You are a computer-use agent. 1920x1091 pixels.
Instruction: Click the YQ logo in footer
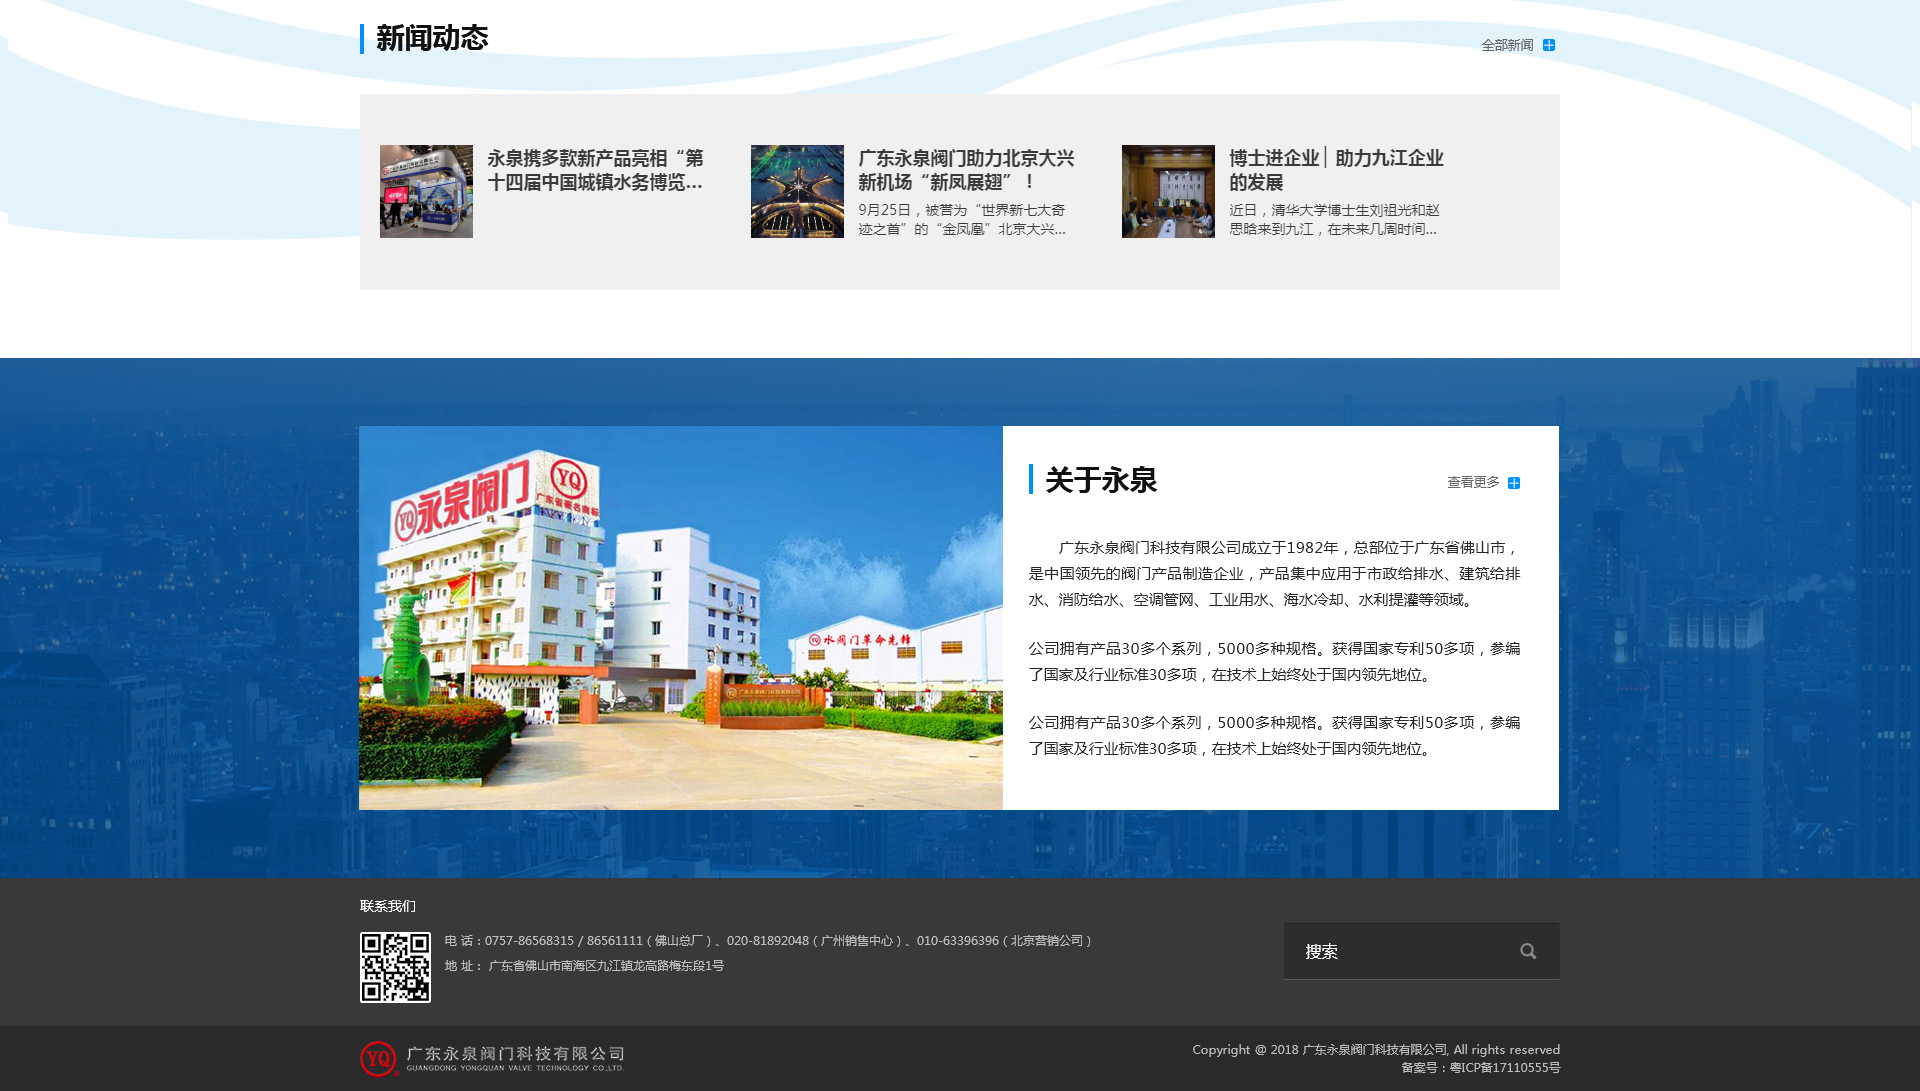(x=378, y=1058)
